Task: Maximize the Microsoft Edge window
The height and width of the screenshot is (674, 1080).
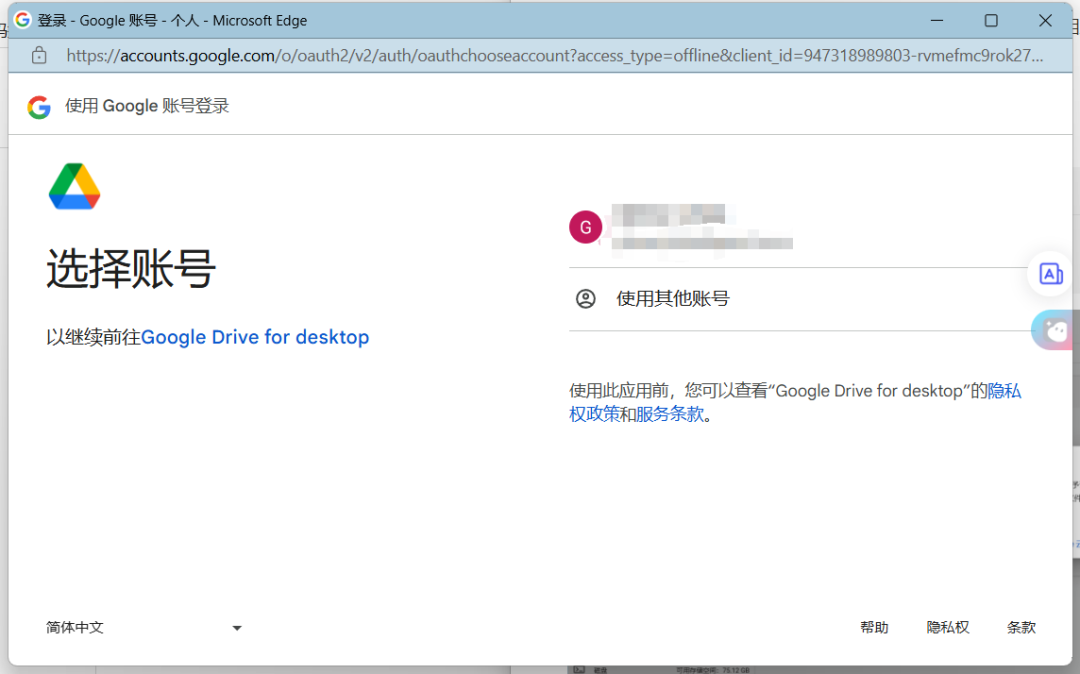Action: pyautogui.click(x=991, y=21)
